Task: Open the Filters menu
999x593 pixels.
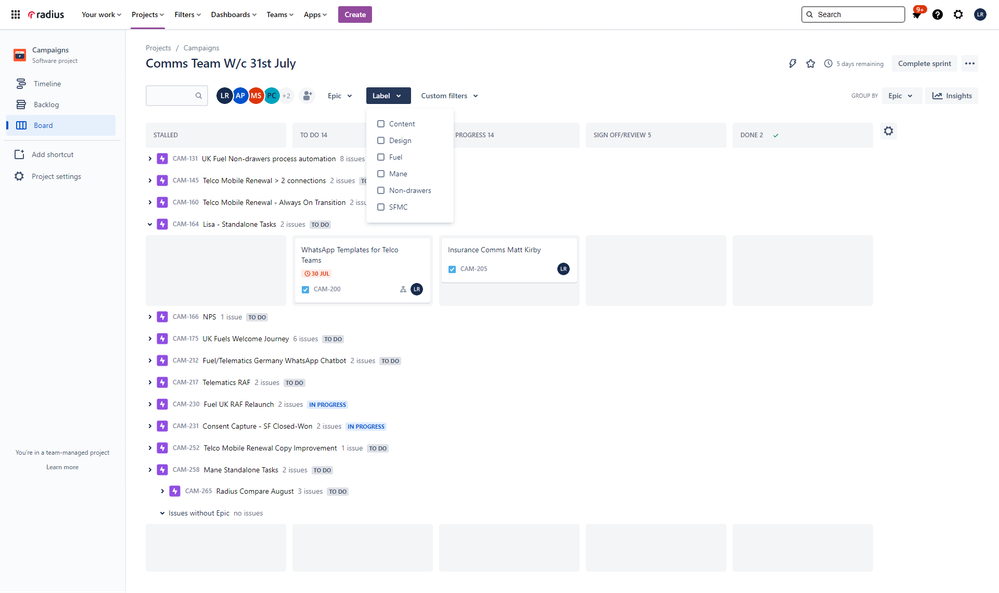Action: (187, 14)
